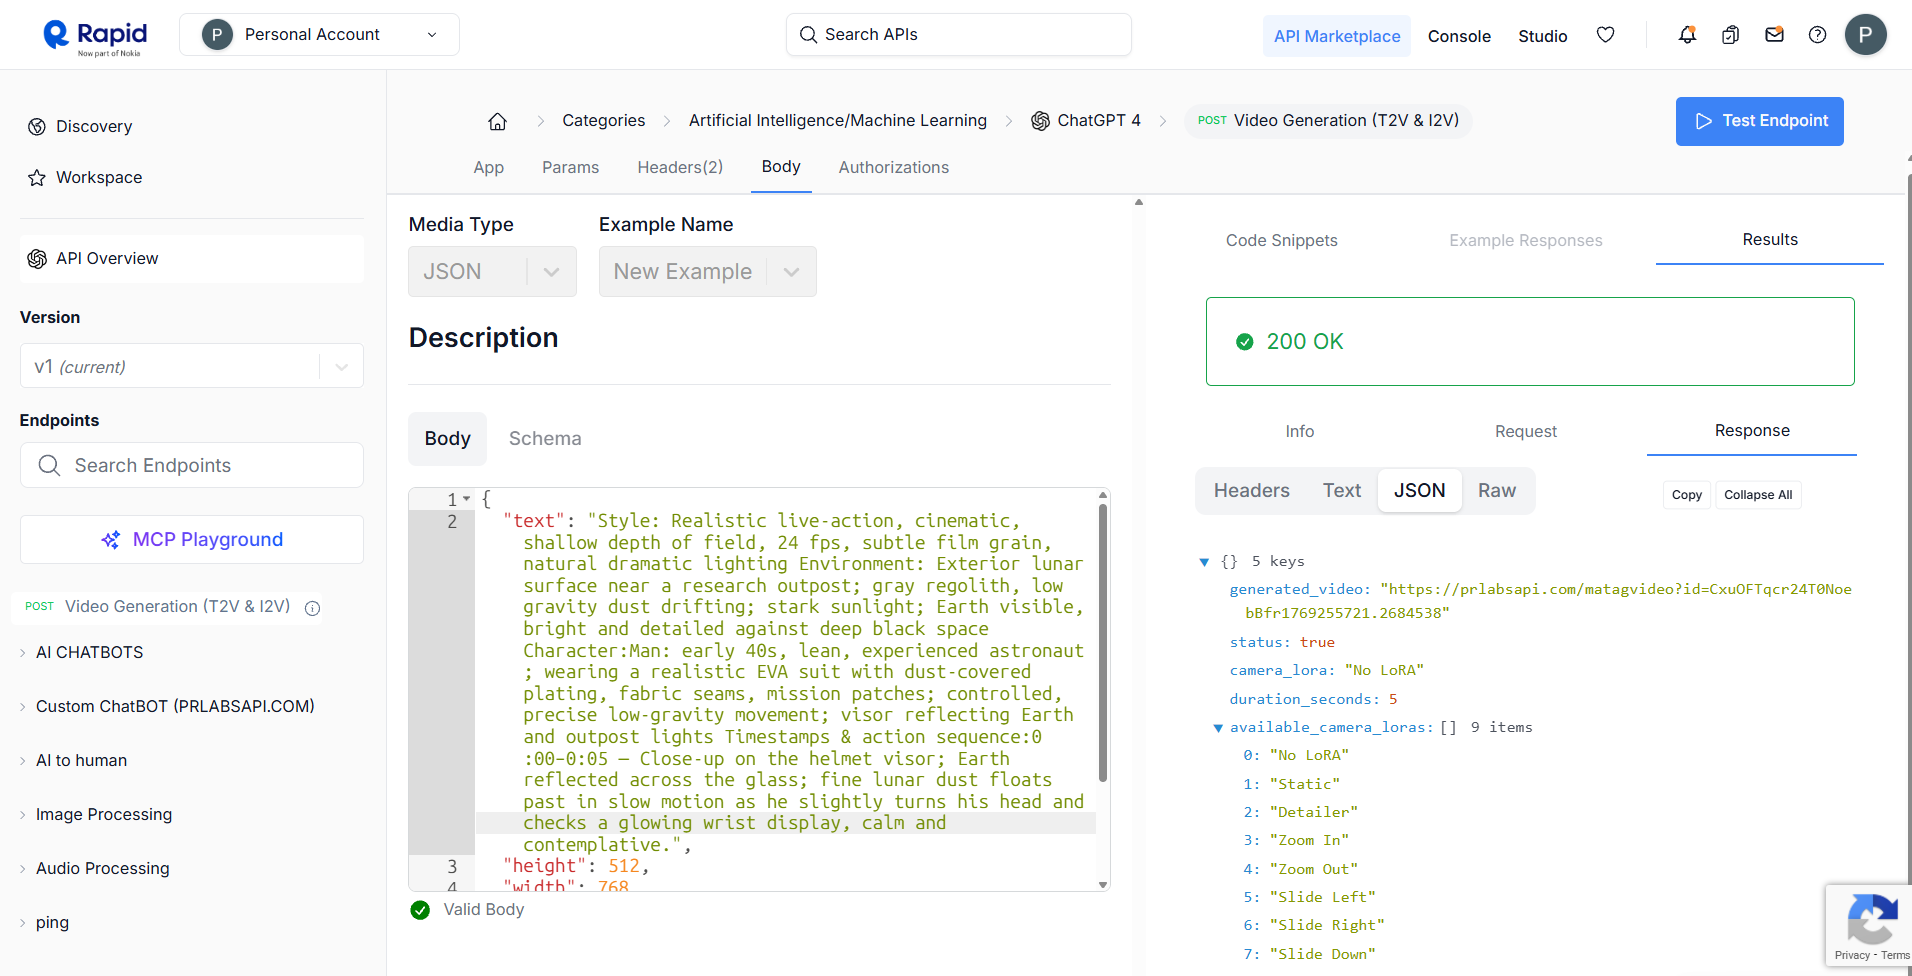Click the info icon beside Video Generation endpoint

coord(312,608)
